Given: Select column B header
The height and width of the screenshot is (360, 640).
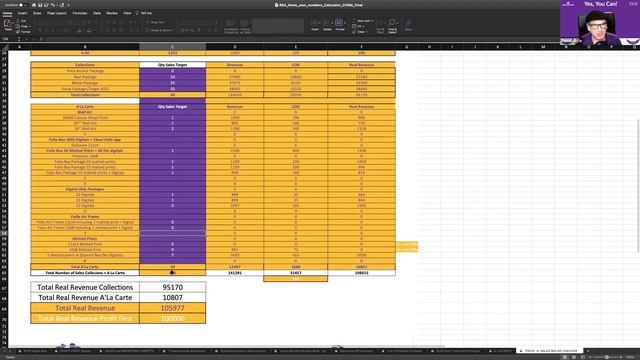Looking at the screenshot, I should 85,47.
